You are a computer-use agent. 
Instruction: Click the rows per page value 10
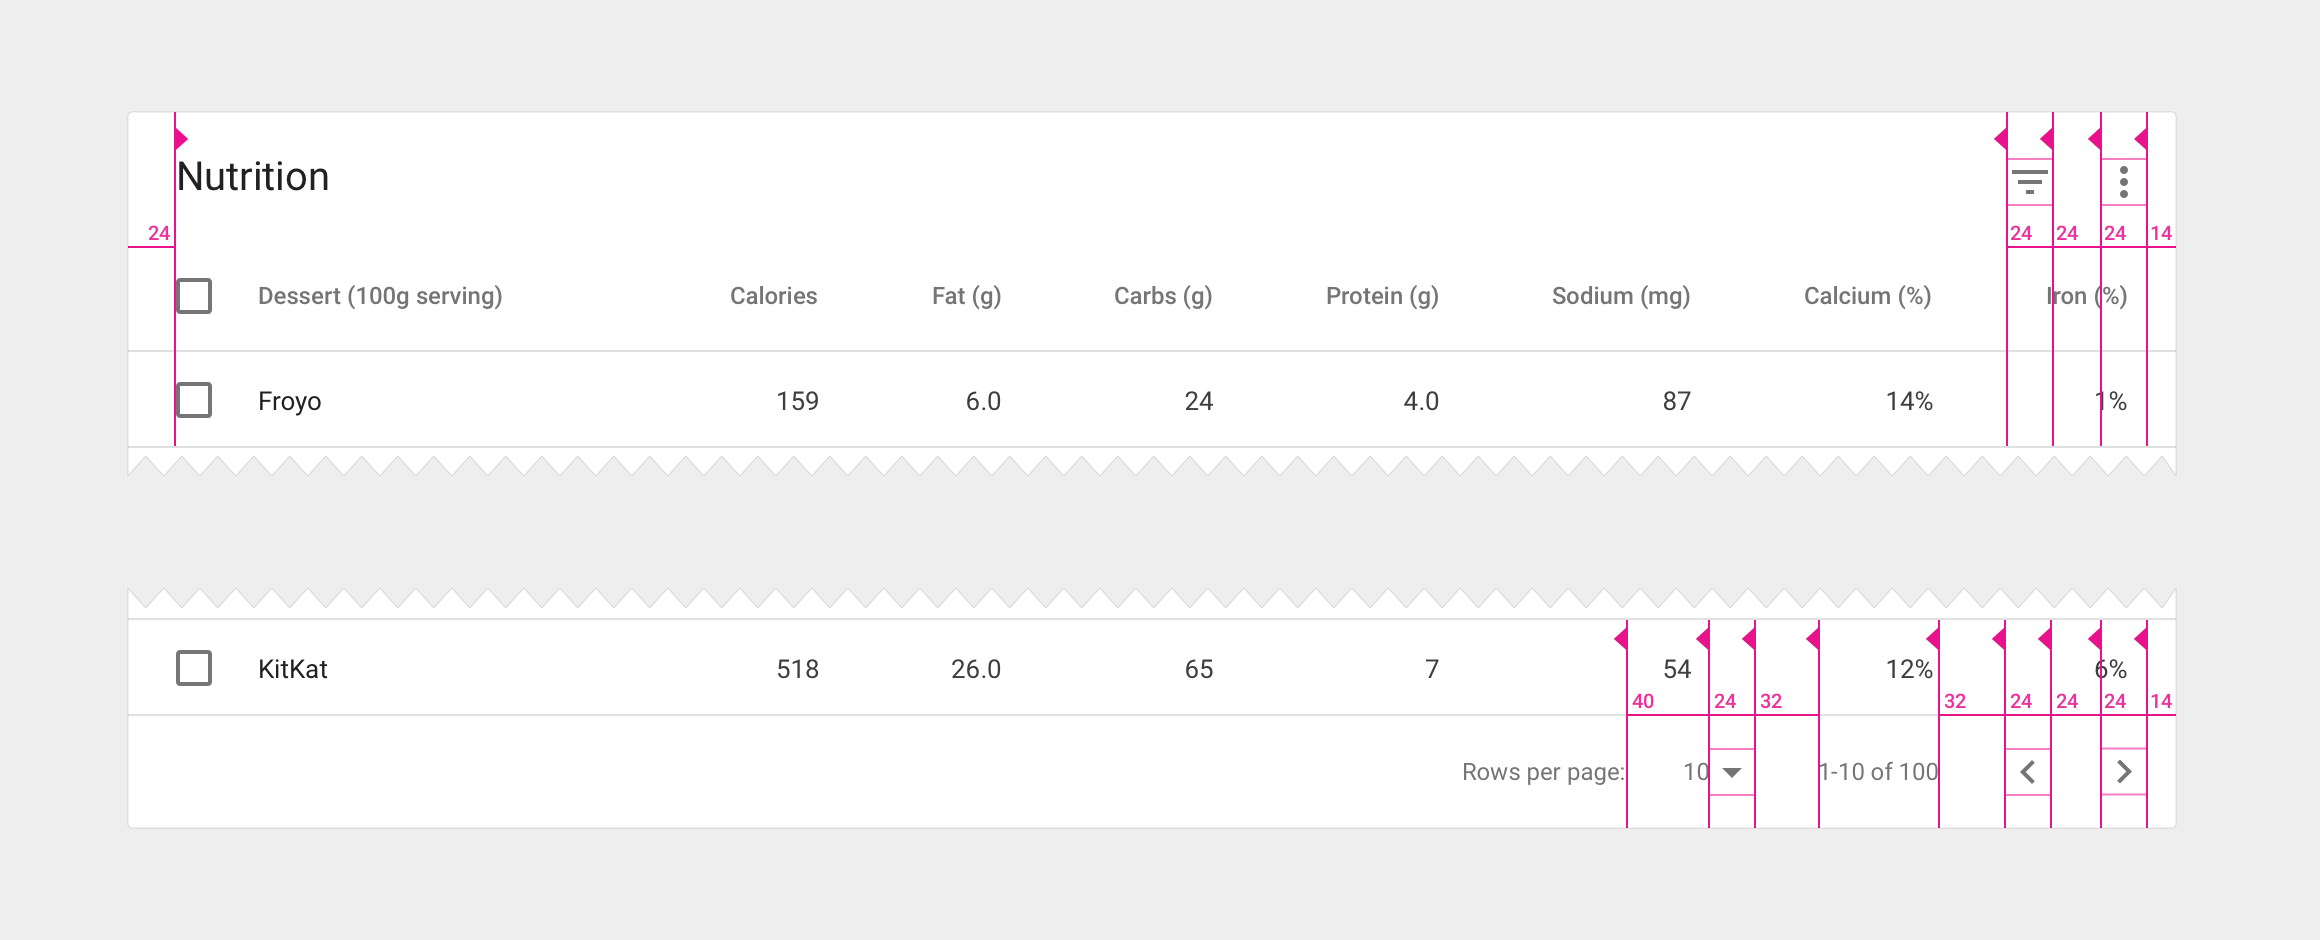pyautogui.click(x=1695, y=772)
